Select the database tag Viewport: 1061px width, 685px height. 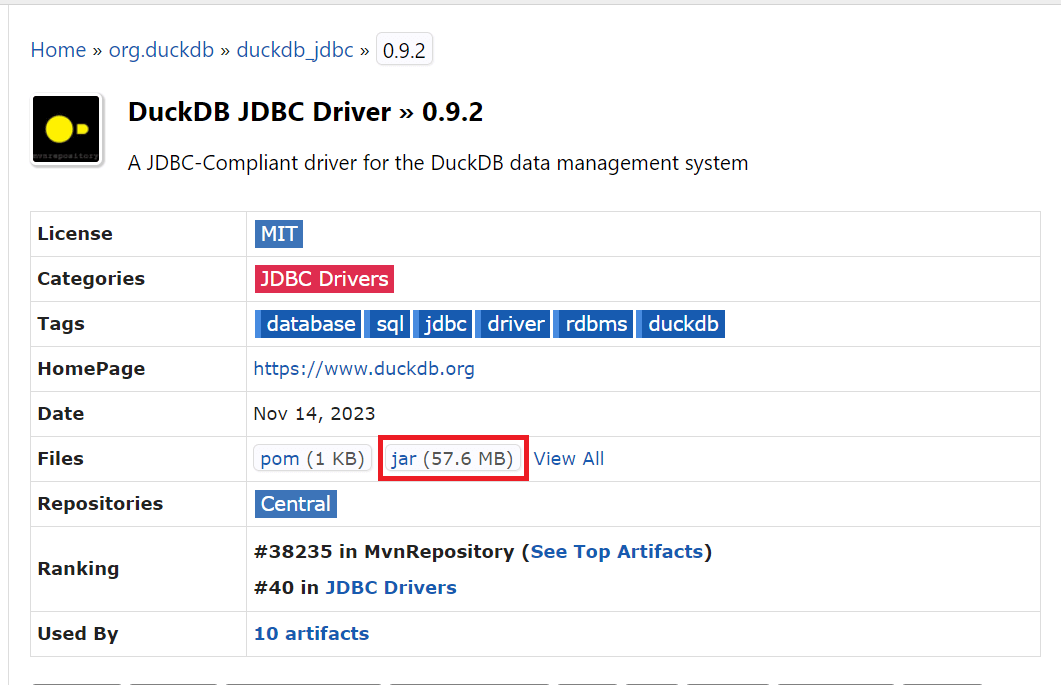point(308,324)
